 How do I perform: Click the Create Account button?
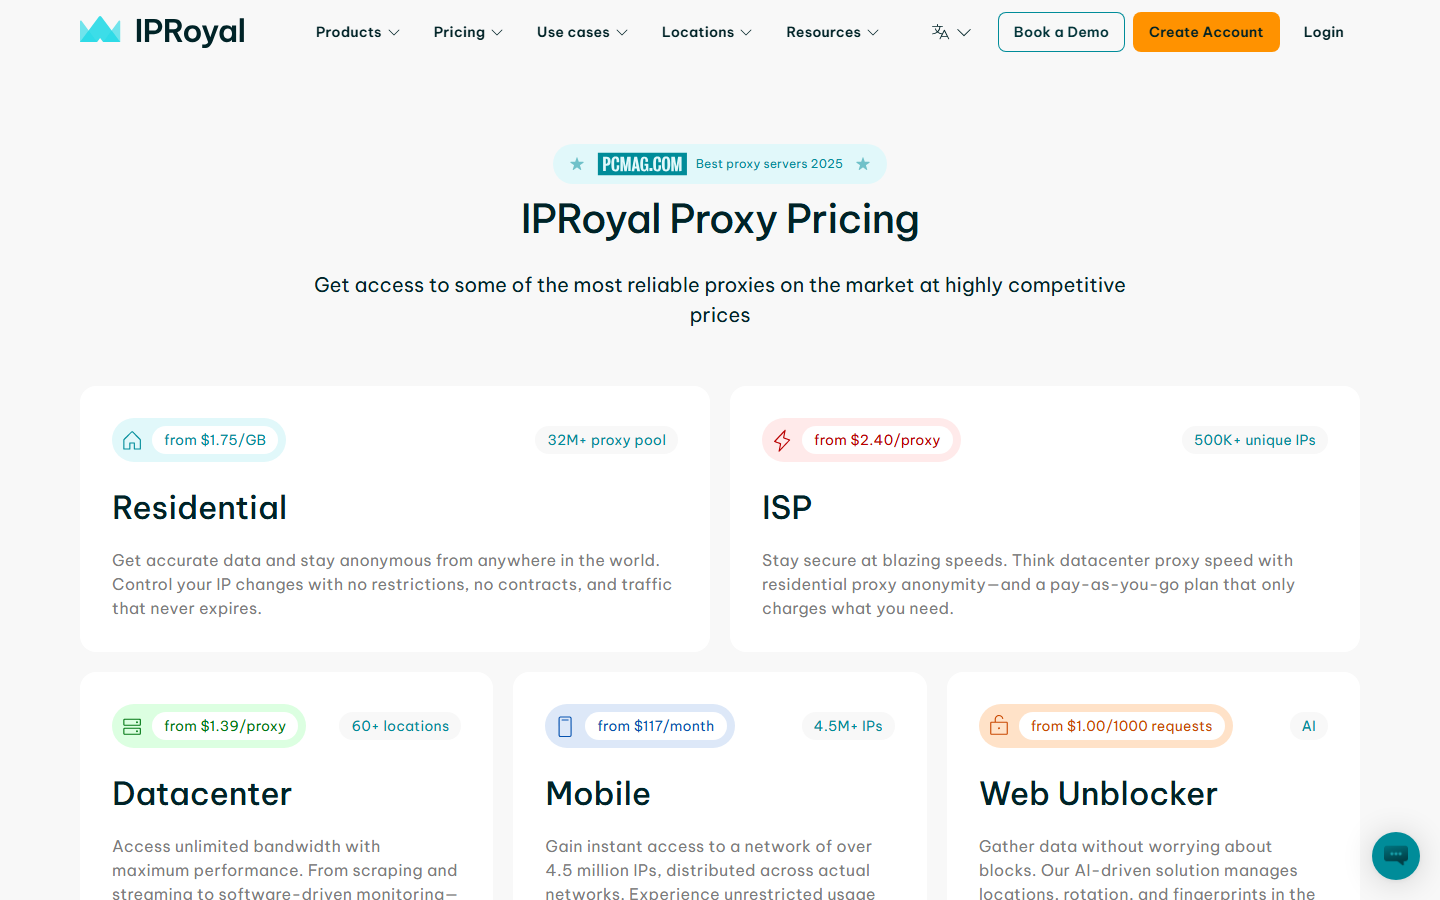(x=1206, y=32)
